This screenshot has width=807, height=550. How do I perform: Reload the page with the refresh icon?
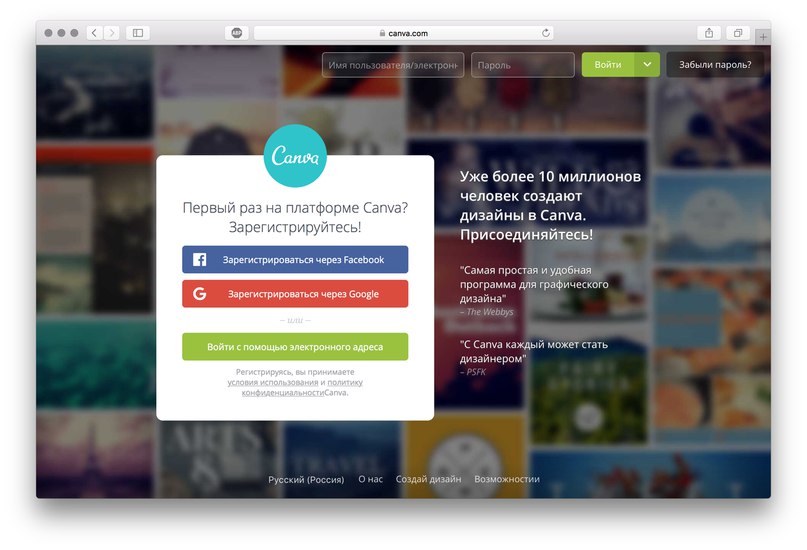coord(546,33)
